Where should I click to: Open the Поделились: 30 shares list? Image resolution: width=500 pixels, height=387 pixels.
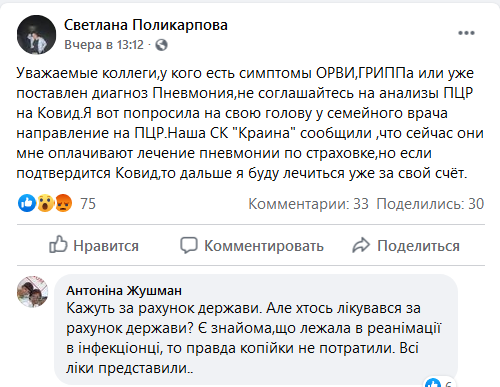point(430,204)
